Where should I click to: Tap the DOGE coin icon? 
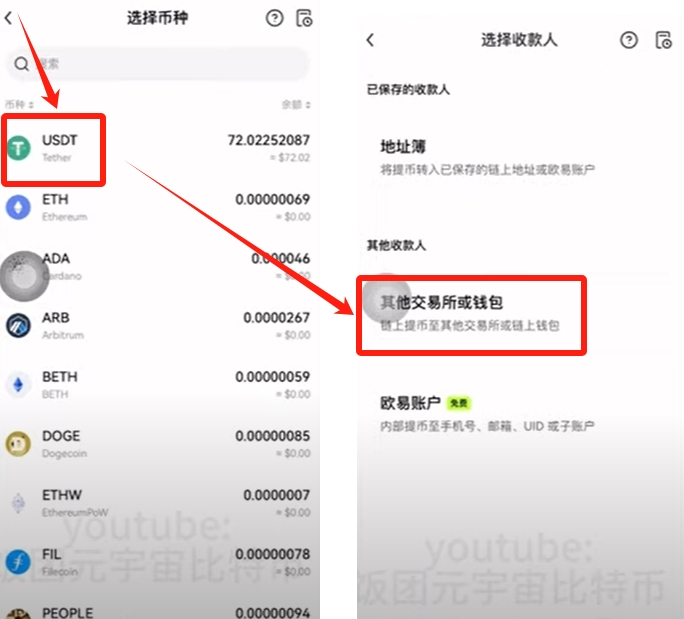click(18, 444)
